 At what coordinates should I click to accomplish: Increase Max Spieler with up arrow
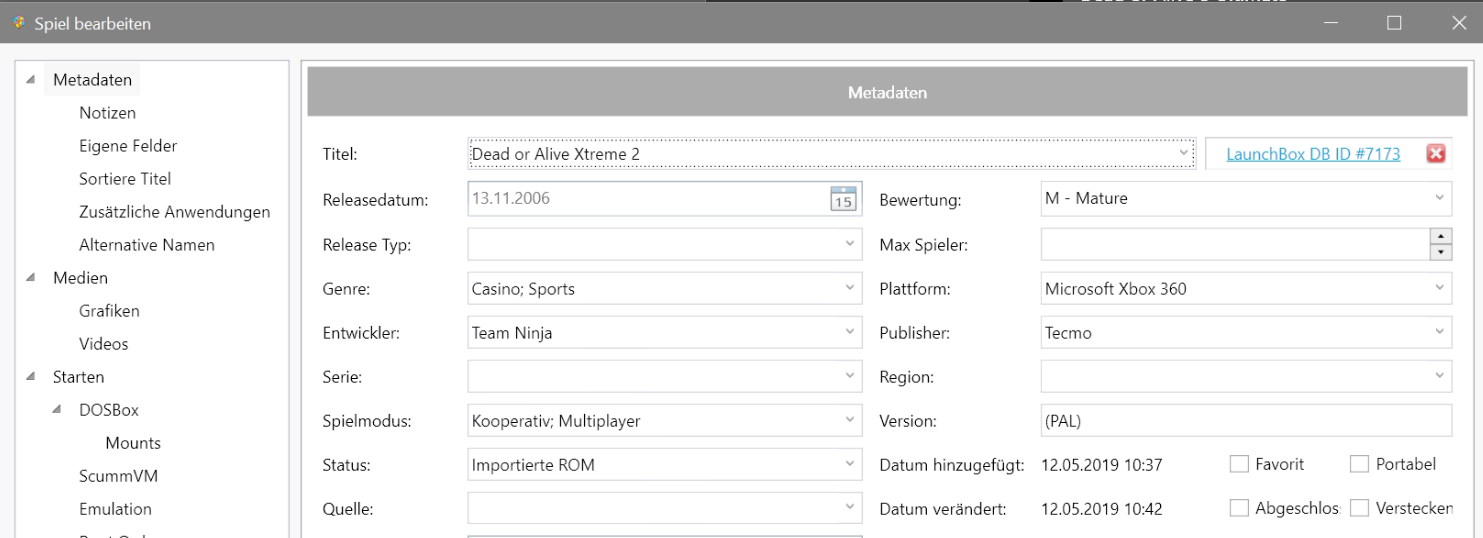point(1441,236)
